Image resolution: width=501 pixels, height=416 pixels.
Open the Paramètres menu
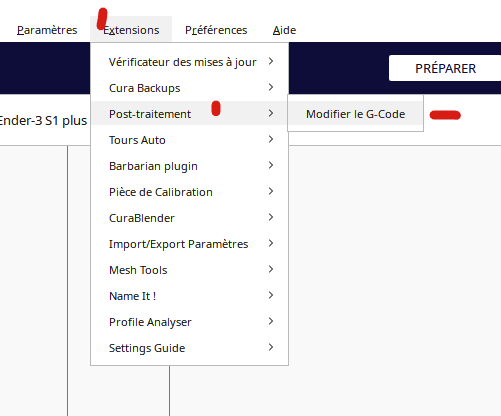(47, 30)
